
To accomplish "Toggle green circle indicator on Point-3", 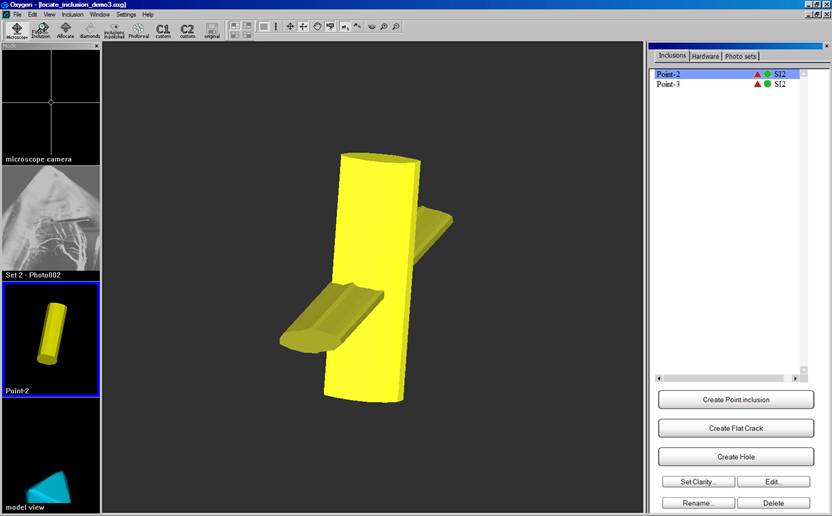I will click(767, 84).
